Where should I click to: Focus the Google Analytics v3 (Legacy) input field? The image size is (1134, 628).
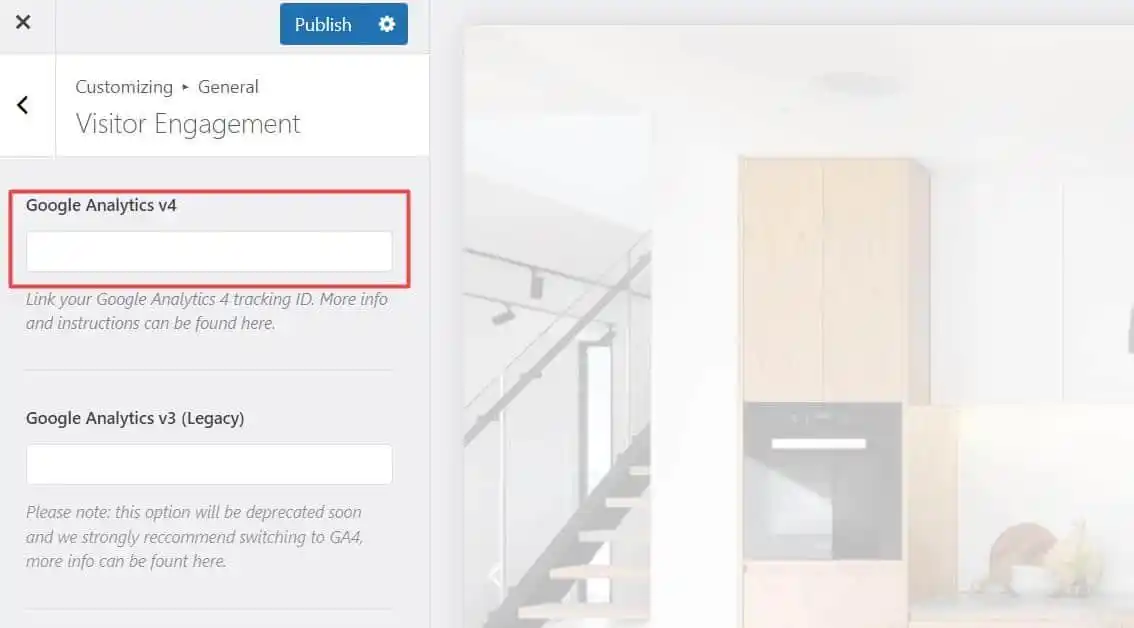tap(209, 464)
